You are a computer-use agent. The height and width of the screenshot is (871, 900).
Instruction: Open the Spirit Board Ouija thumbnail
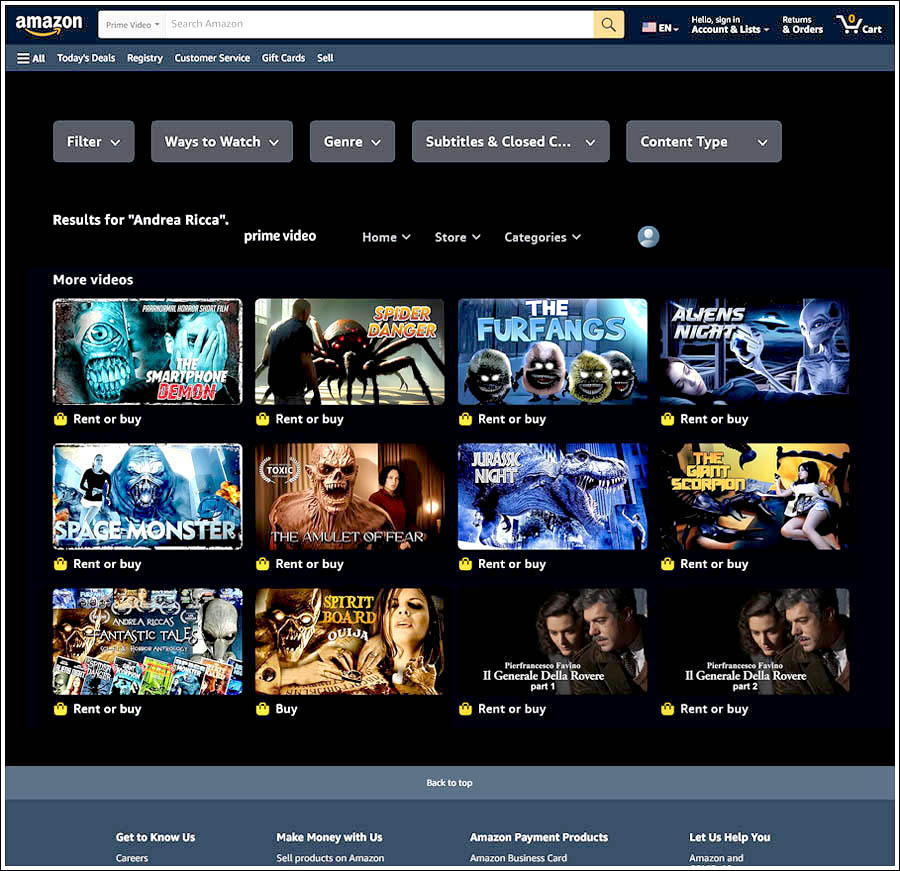[x=350, y=641]
